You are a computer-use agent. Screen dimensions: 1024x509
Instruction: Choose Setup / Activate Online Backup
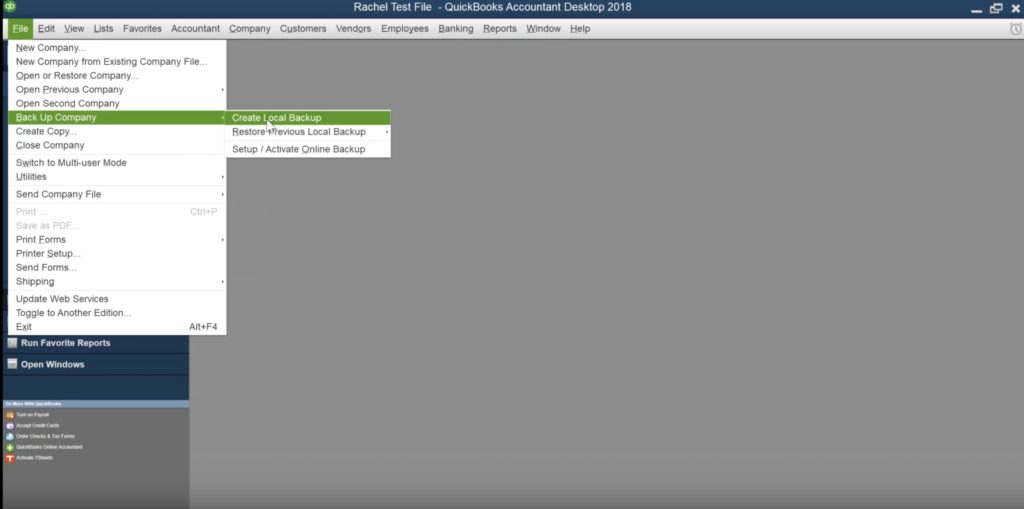(x=308, y=149)
